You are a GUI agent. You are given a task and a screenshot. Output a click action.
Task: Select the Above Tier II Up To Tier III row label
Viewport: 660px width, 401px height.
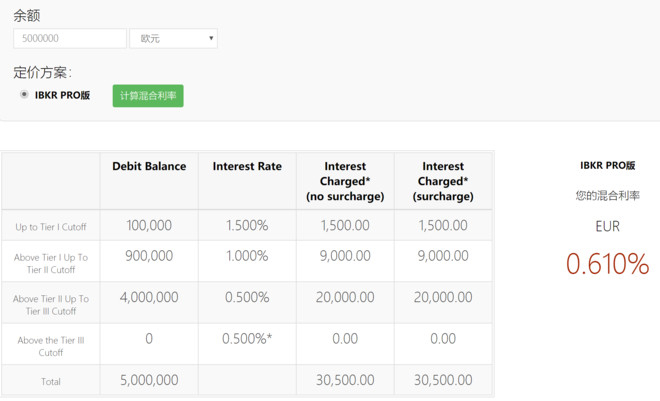pyautogui.click(x=50, y=305)
